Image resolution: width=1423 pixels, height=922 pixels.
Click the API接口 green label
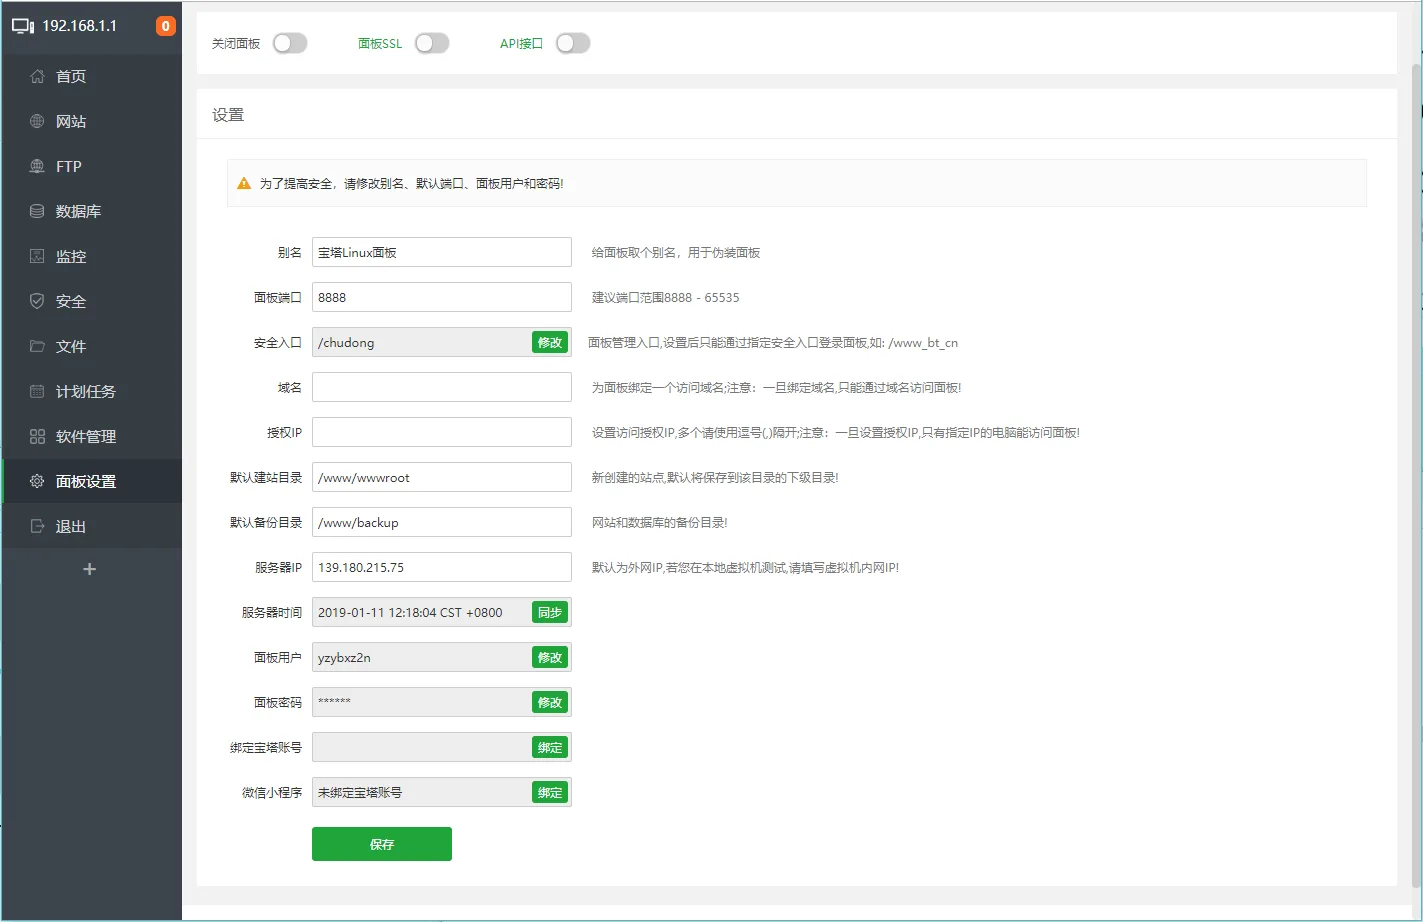pos(521,44)
